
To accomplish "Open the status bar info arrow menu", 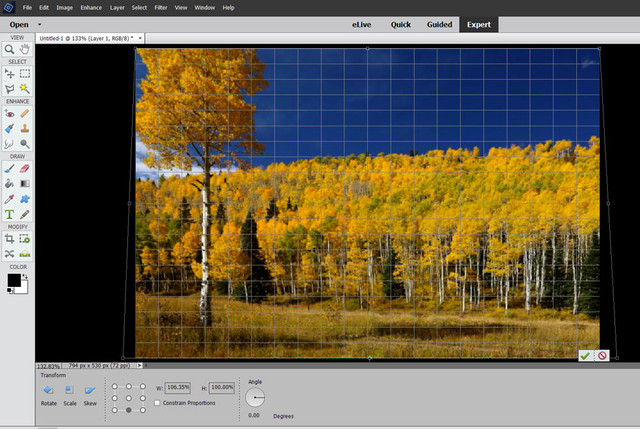I will 140,366.
